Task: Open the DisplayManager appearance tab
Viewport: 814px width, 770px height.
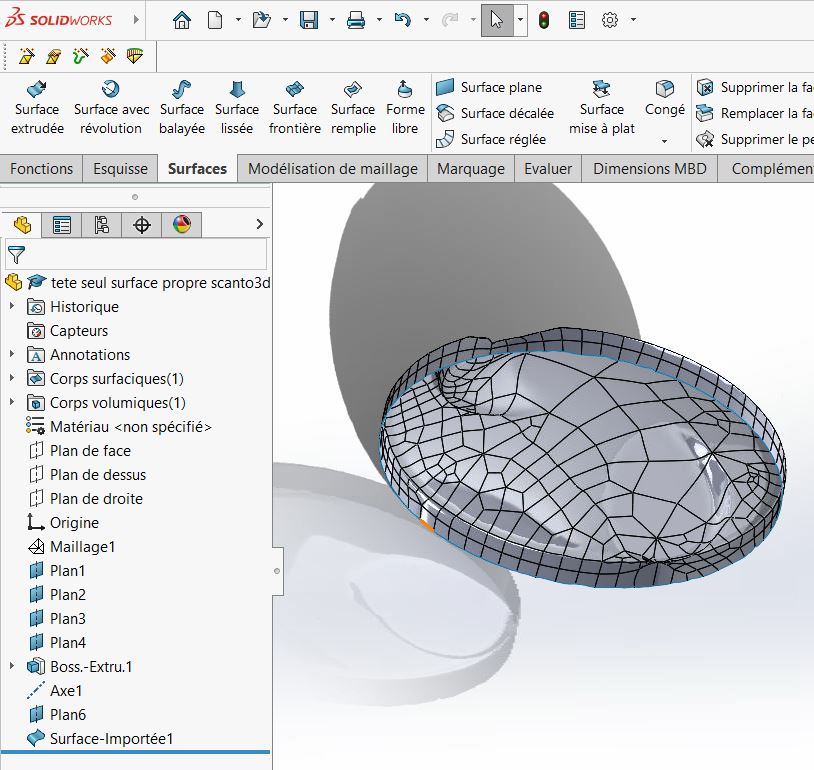Action: point(181,225)
